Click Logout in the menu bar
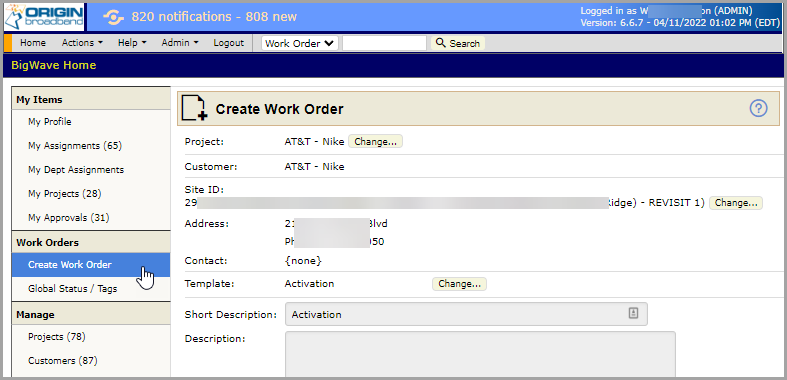787x380 pixels. point(228,43)
